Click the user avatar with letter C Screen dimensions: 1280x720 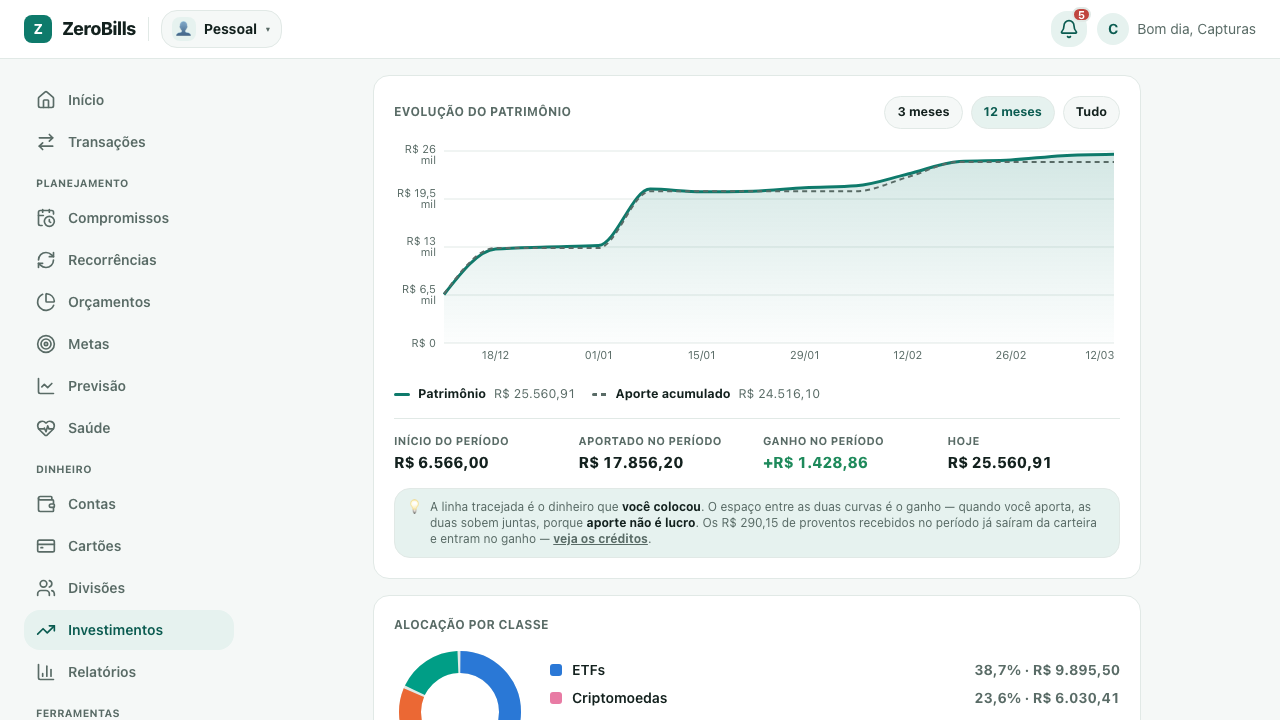point(1113,29)
